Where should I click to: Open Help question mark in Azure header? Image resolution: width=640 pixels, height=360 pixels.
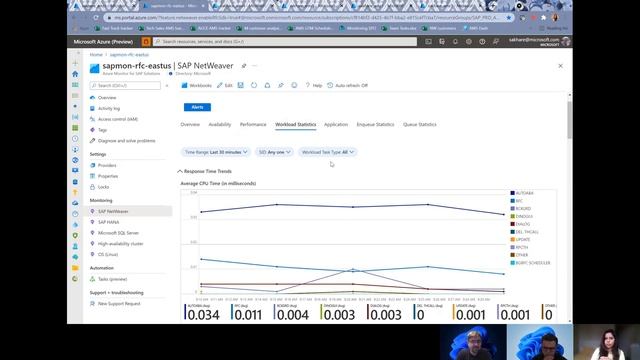coord(482,42)
